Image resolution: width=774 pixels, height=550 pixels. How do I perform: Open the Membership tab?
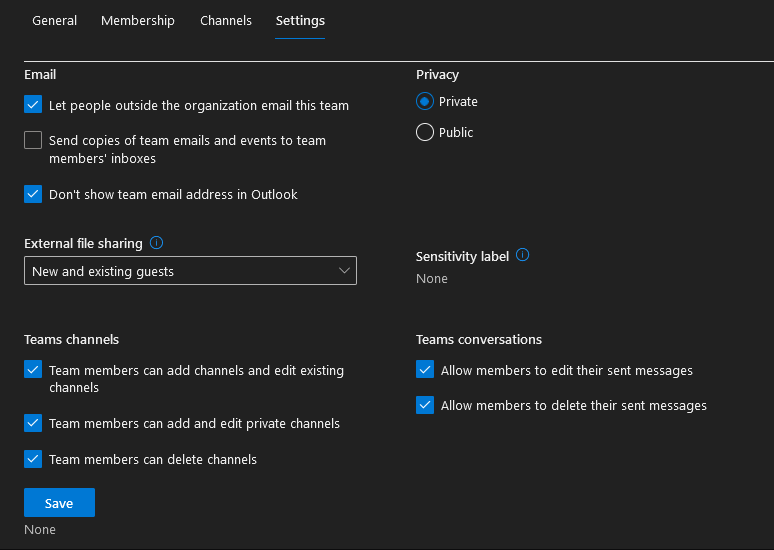click(x=138, y=21)
